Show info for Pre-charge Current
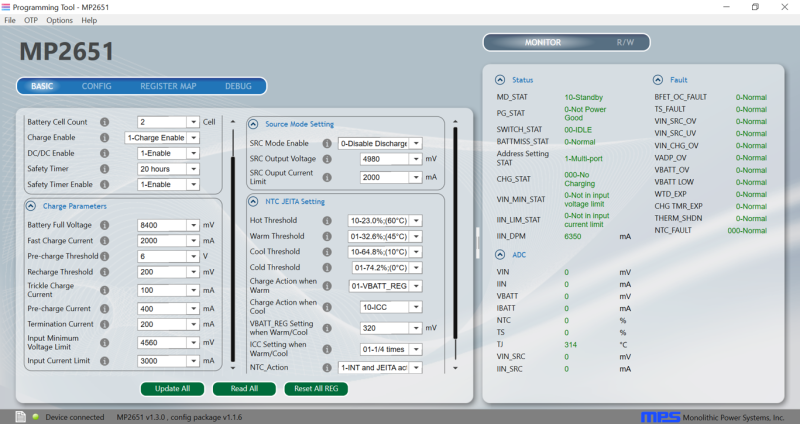800x424 pixels. [x=105, y=309]
